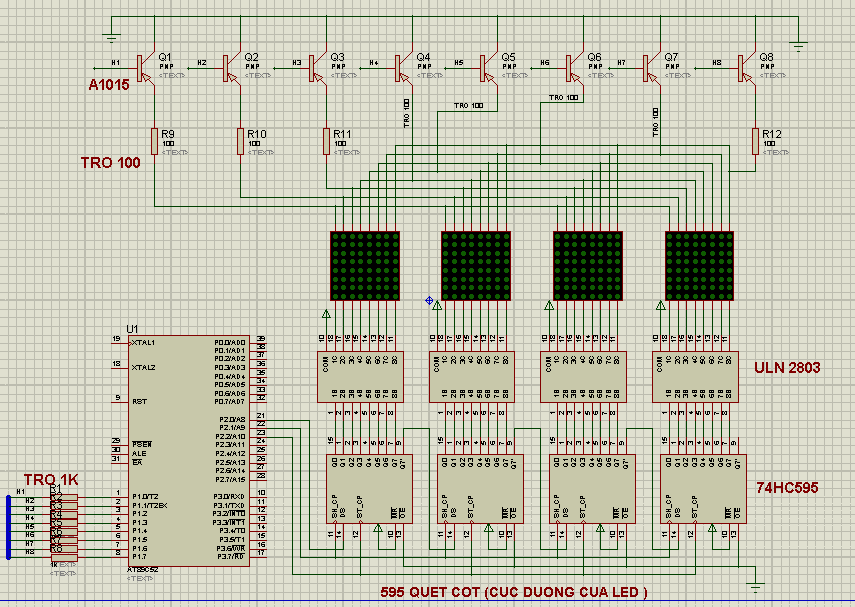This screenshot has width=855, height=607.
Task: Select the ULN2803 chip under first matrix
Action: pyautogui.click(x=360, y=377)
